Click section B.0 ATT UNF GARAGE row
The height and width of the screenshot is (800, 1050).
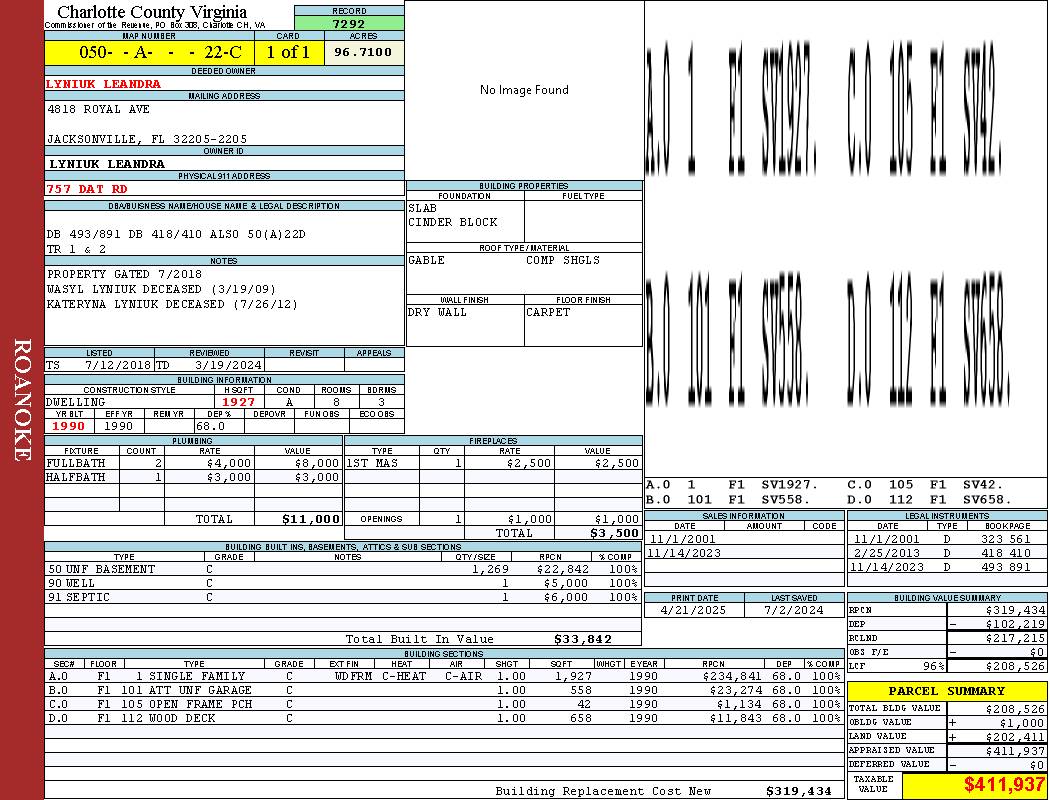[445, 690]
